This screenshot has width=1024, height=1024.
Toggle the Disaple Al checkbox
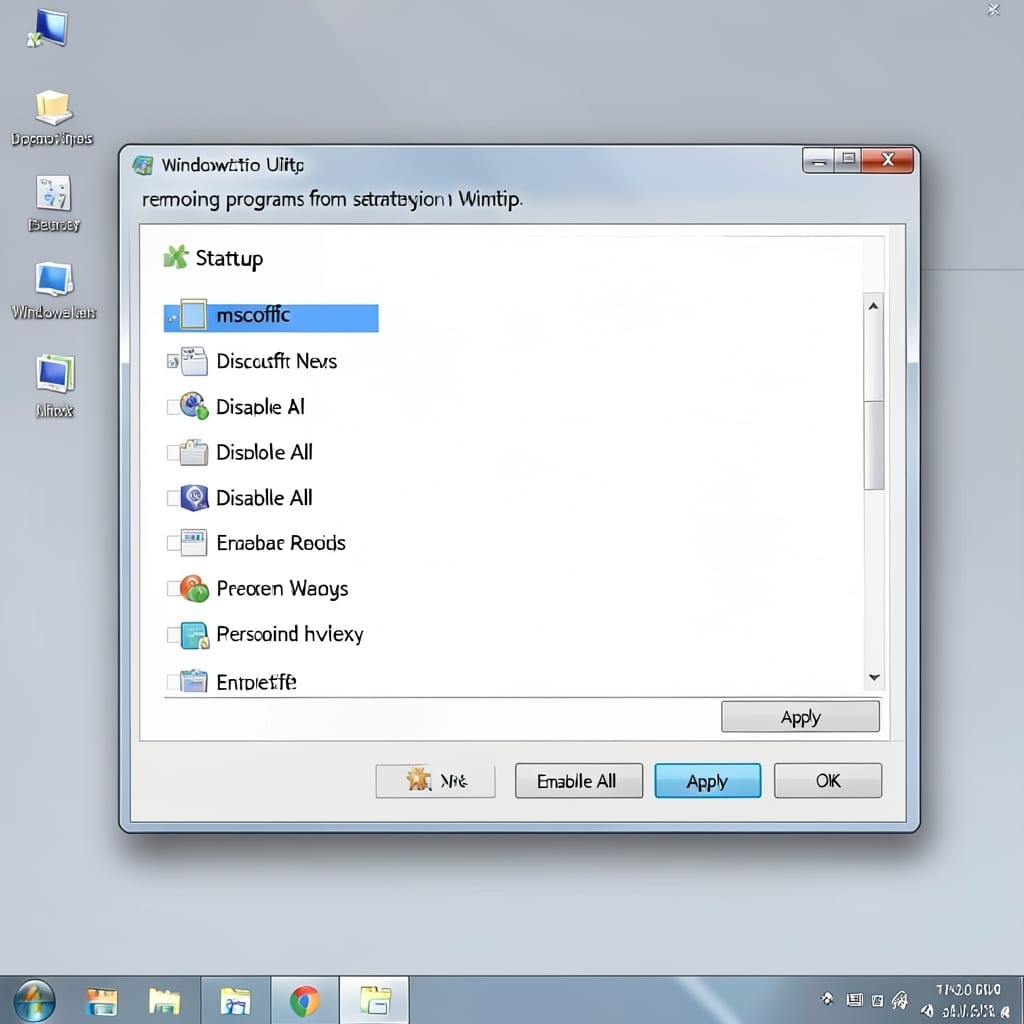click(x=173, y=408)
